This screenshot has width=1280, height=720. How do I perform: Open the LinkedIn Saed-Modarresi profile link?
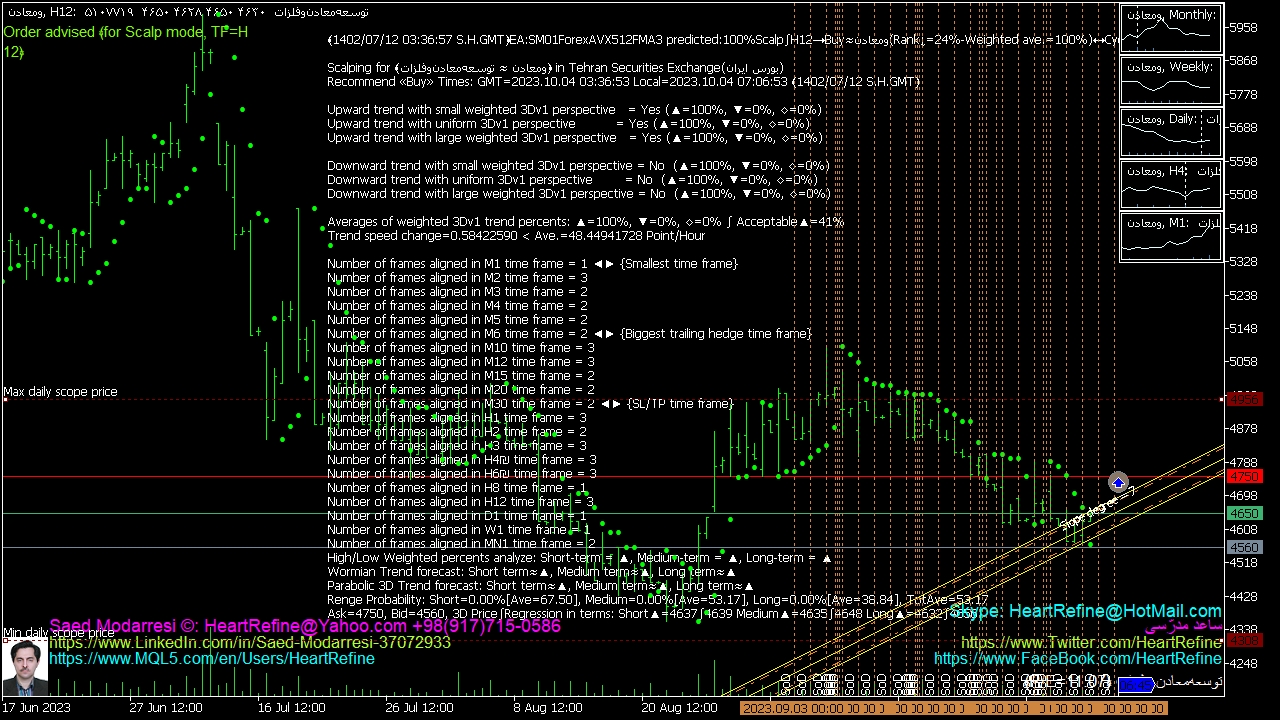click(x=250, y=642)
